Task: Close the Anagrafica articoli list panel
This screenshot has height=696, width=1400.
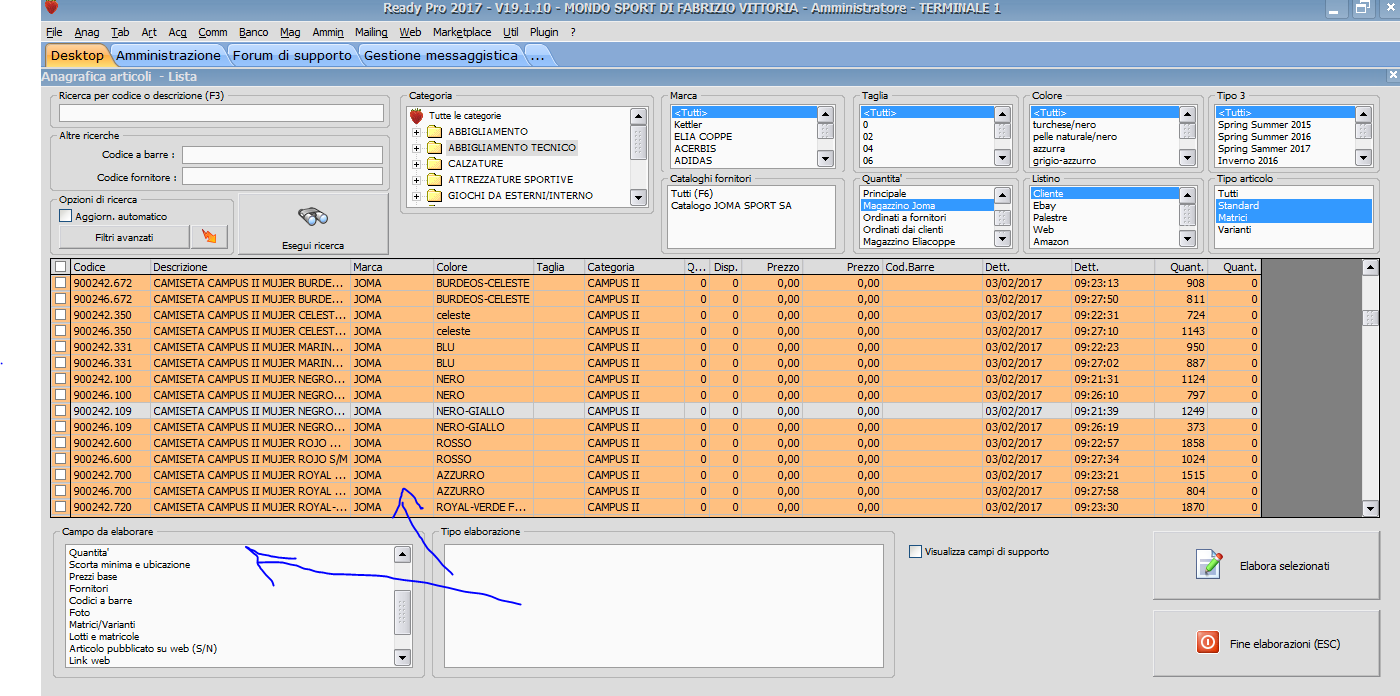Action: point(1393,75)
